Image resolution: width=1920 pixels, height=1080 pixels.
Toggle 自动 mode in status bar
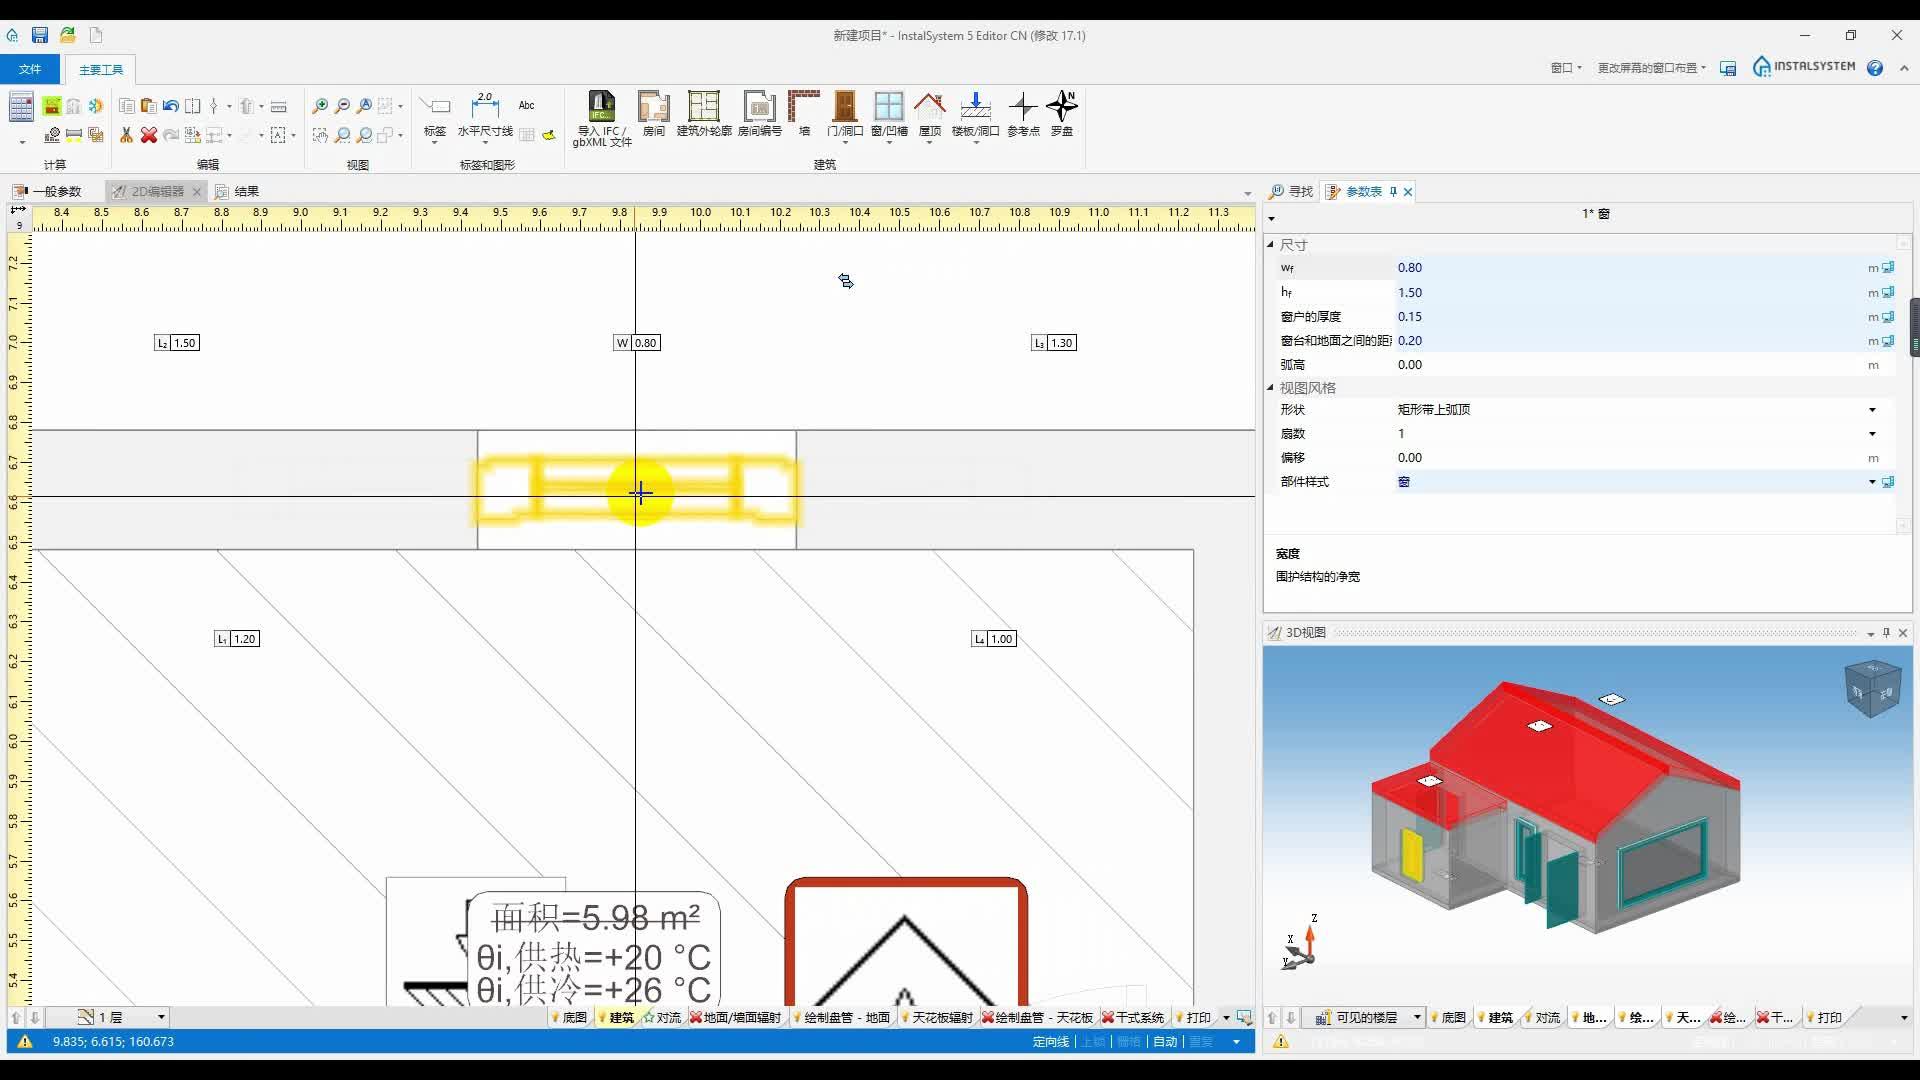(x=1165, y=1042)
